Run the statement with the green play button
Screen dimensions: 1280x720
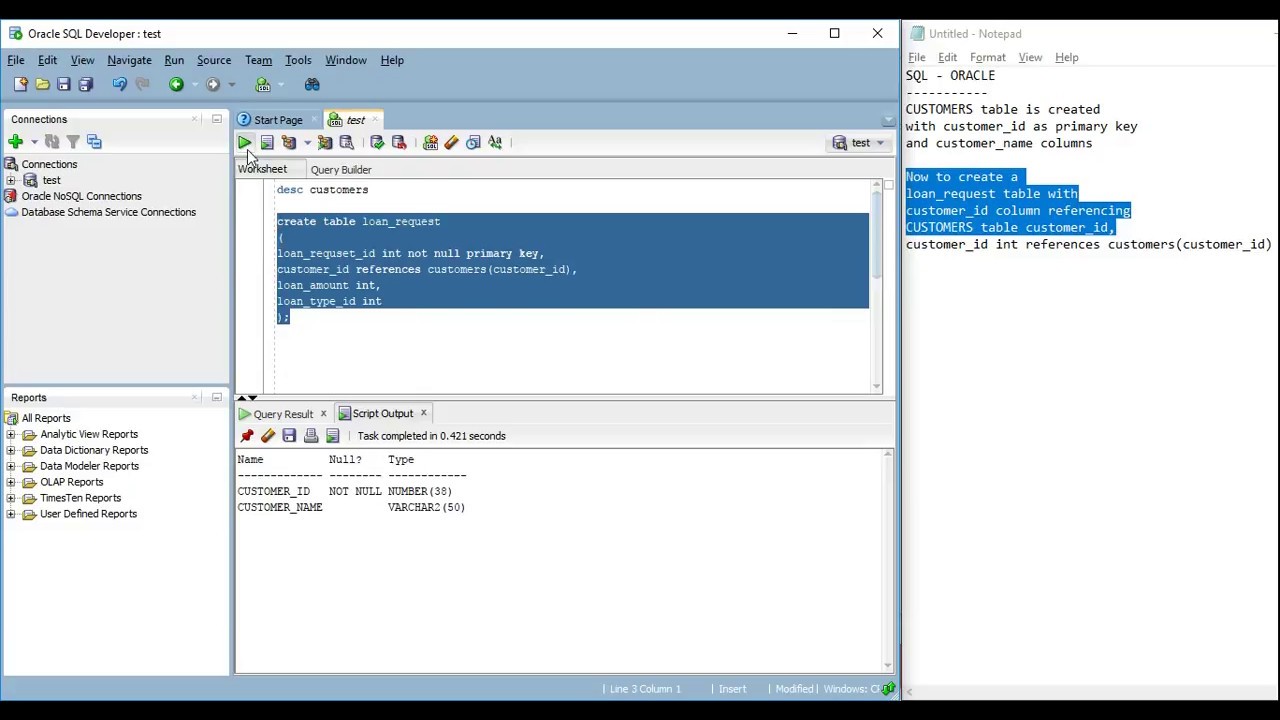pos(244,143)
